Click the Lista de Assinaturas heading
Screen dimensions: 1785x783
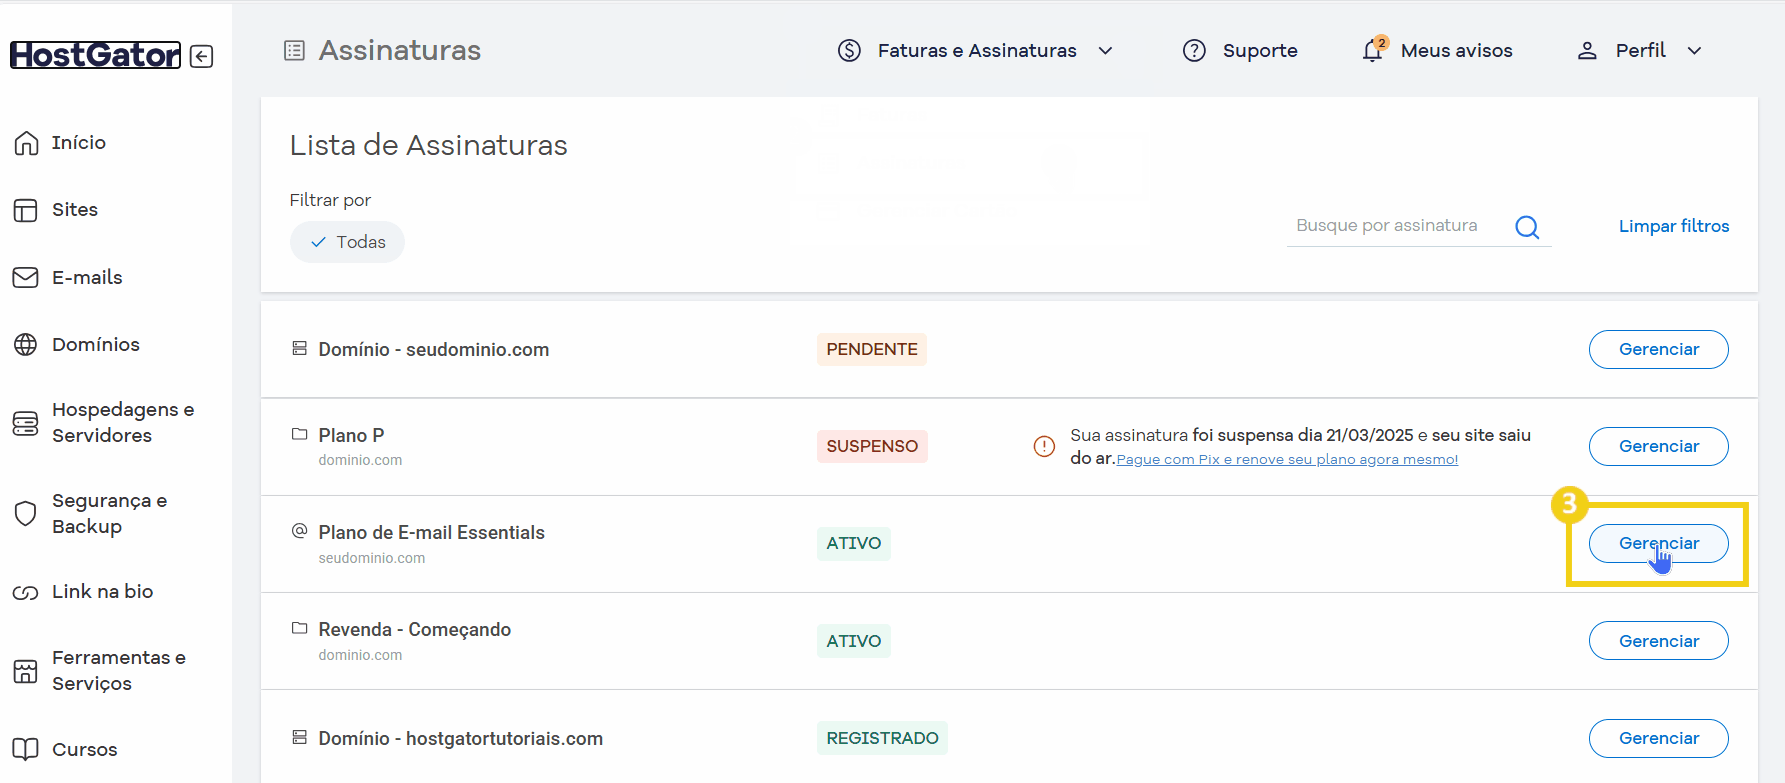click(x=428, y=145)
